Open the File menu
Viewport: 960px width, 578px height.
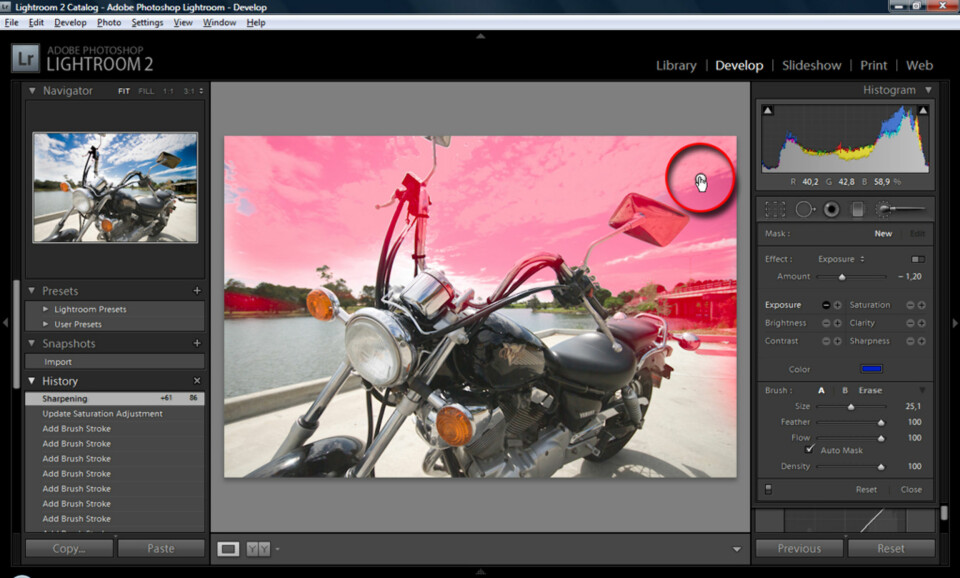pos(12,23)
